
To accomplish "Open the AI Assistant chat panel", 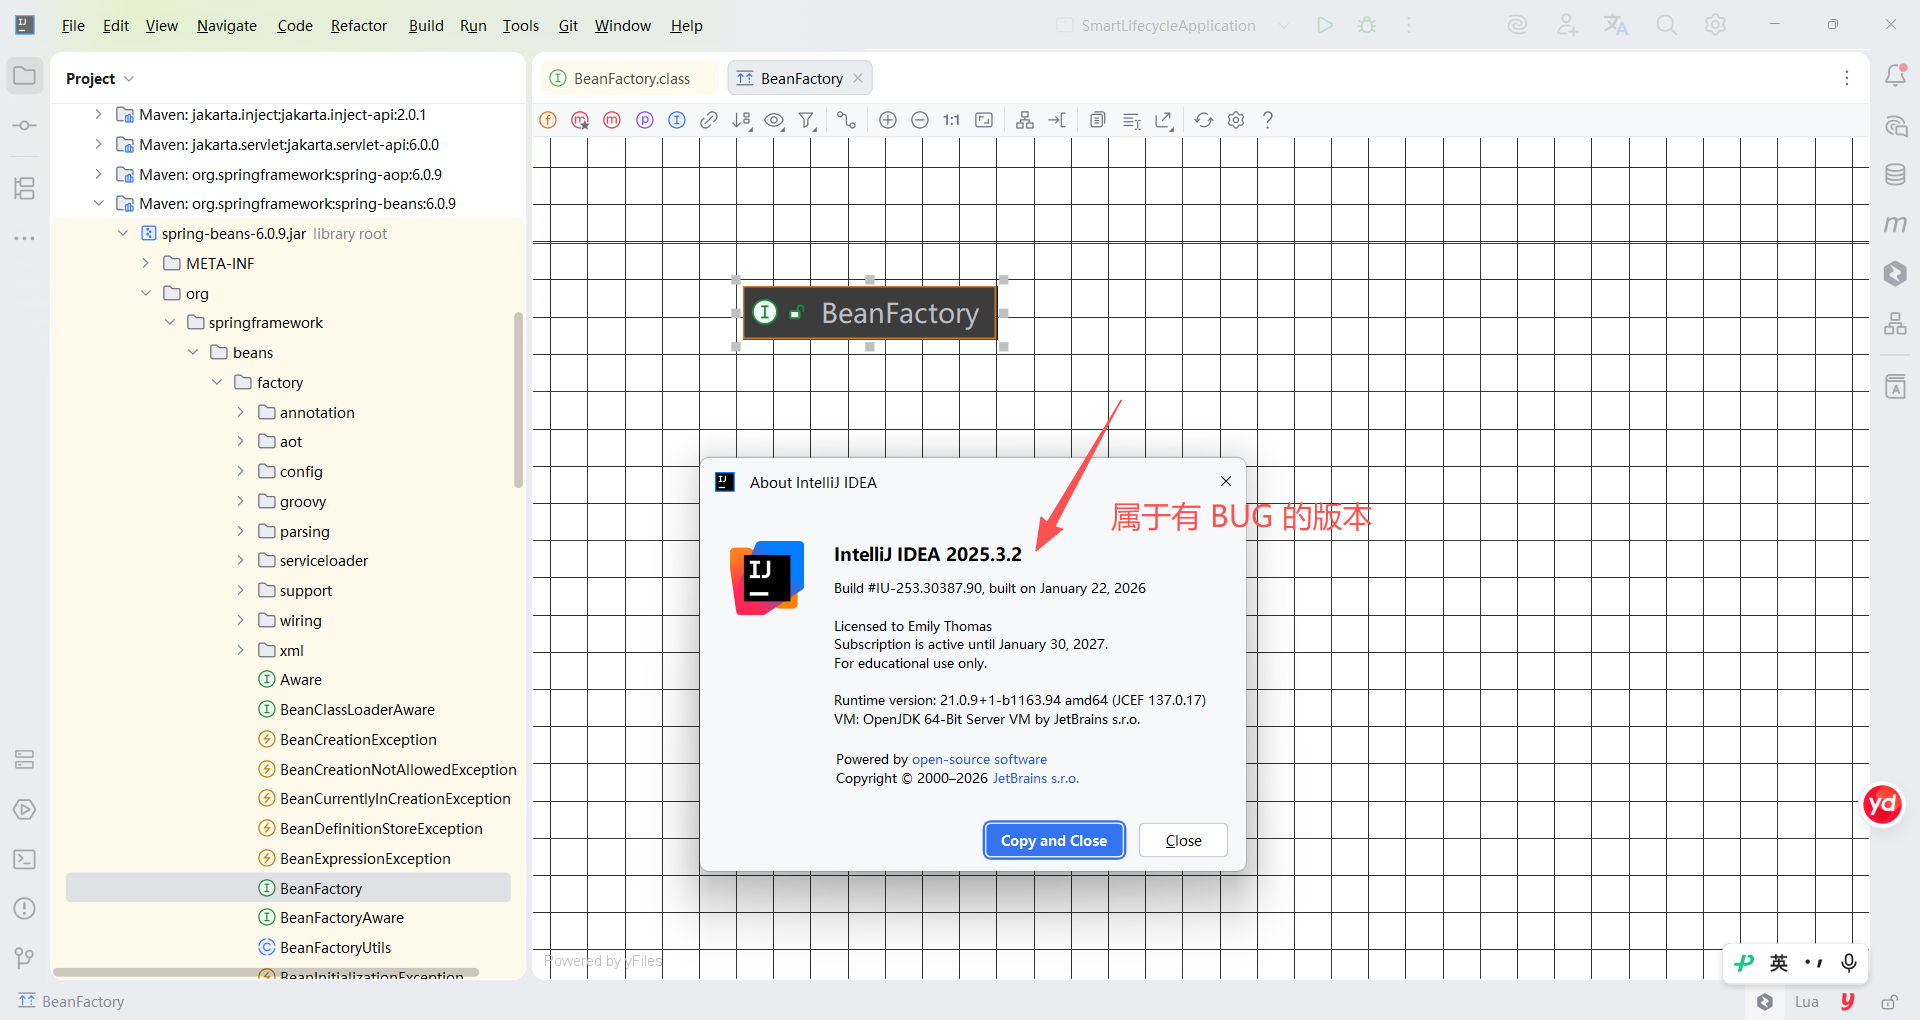I will (x=1895, y=126).
